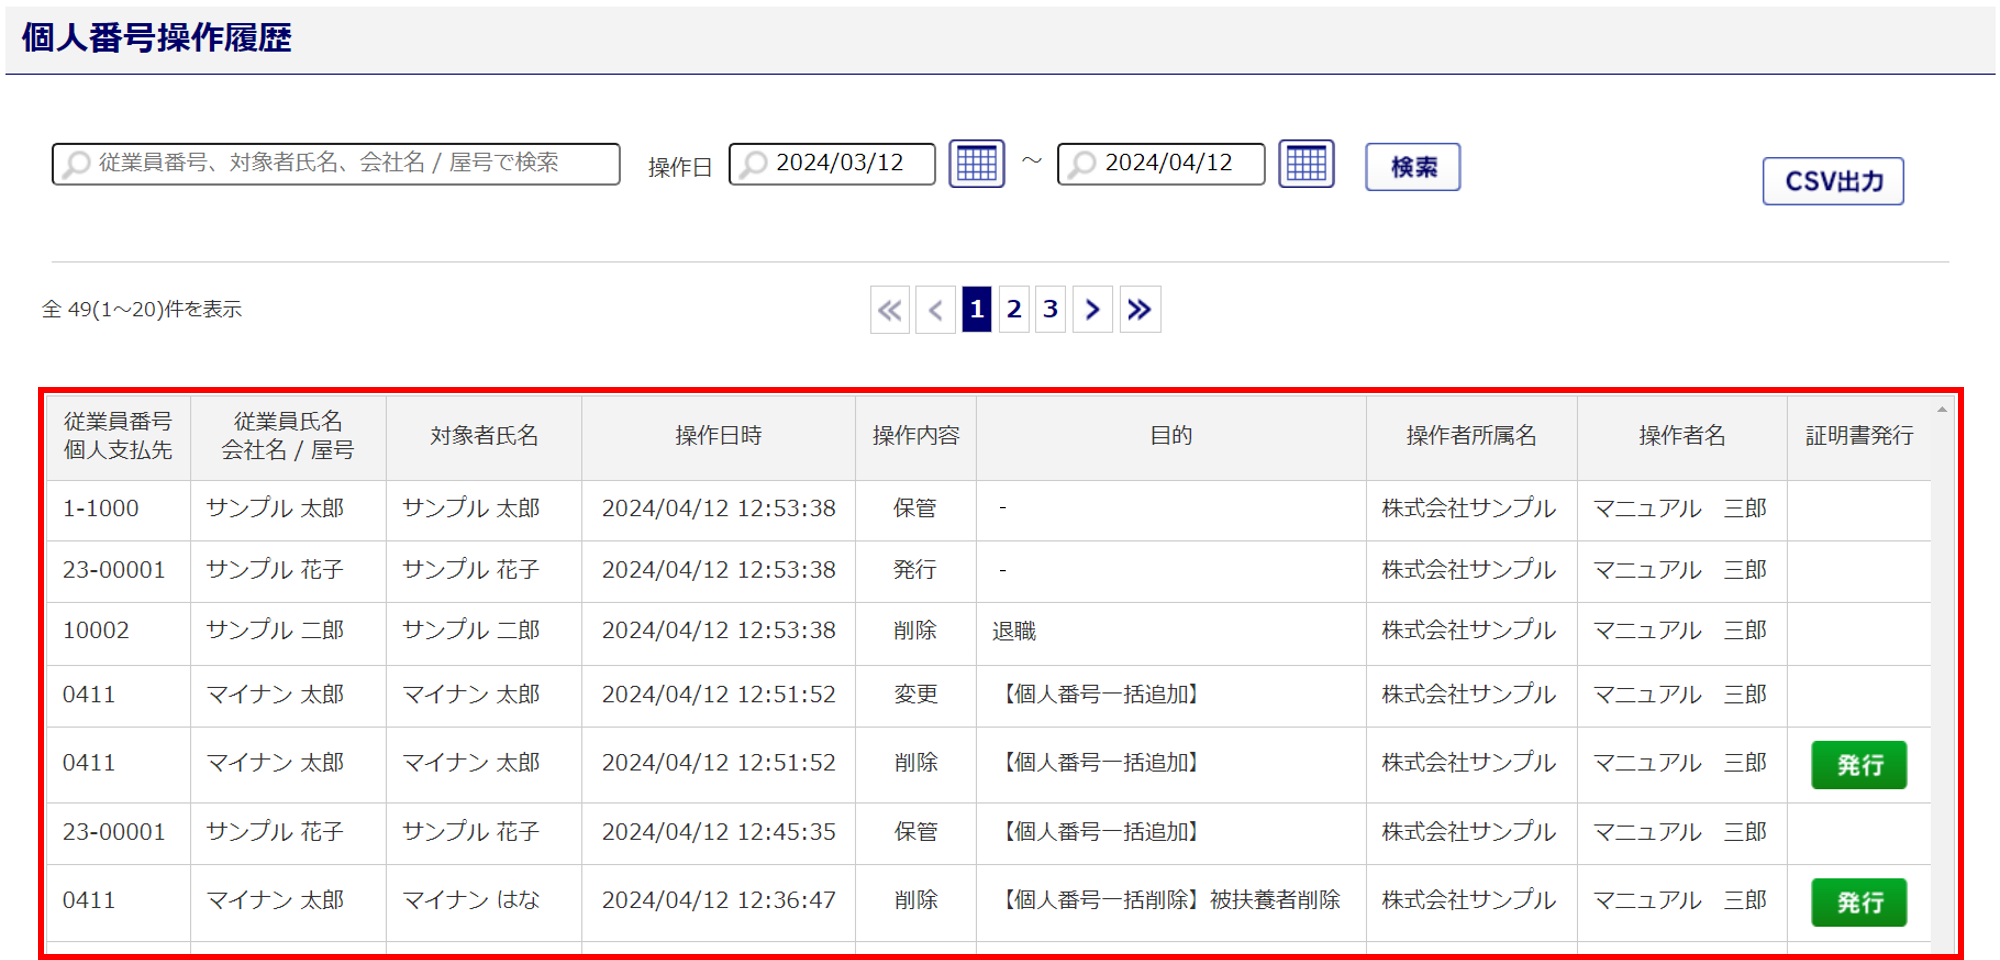Screen dimensions: 2000x960
Task: Go to previous page with left arrow
Action: [x=935, y=310]
